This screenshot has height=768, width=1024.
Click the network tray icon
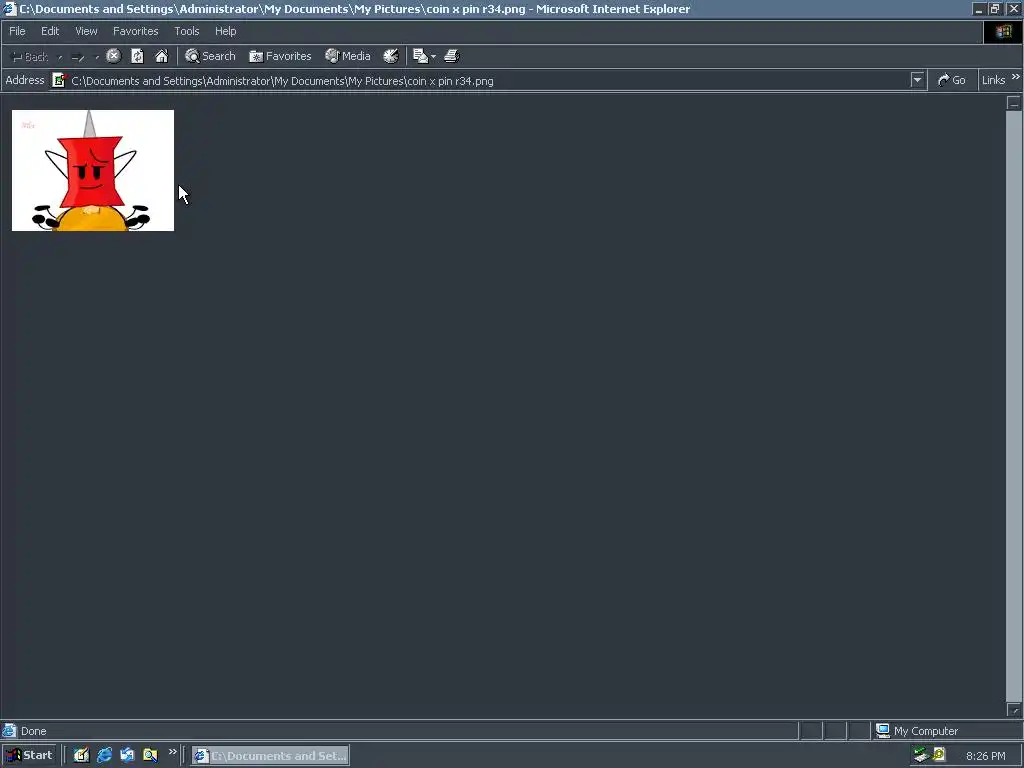pos(921,756)
